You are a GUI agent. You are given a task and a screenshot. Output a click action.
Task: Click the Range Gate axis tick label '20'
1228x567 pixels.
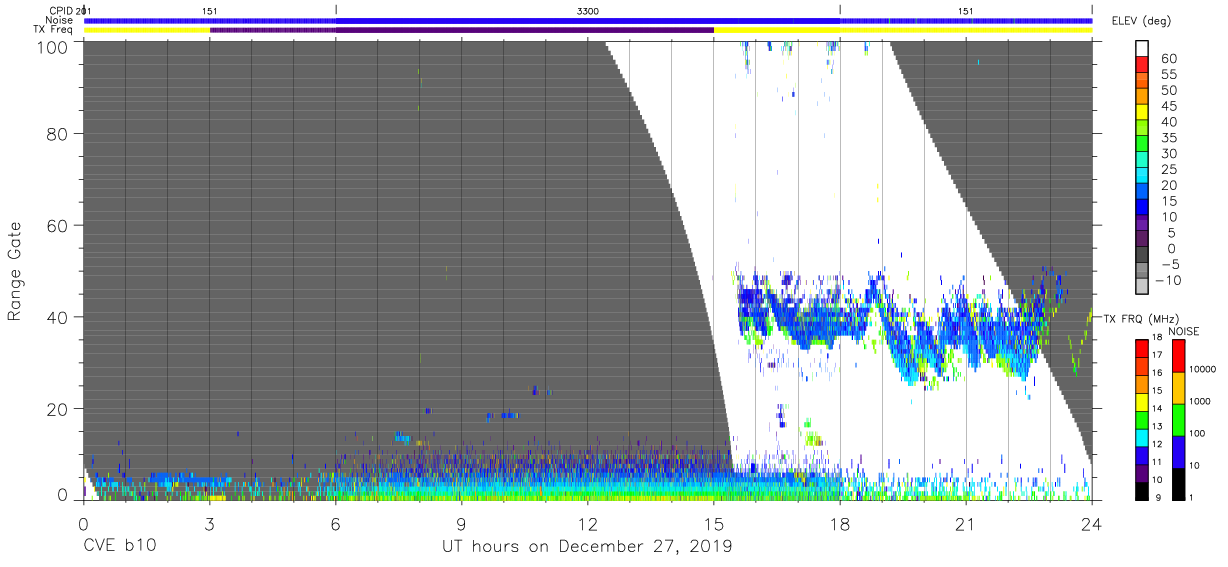(57, 409)
